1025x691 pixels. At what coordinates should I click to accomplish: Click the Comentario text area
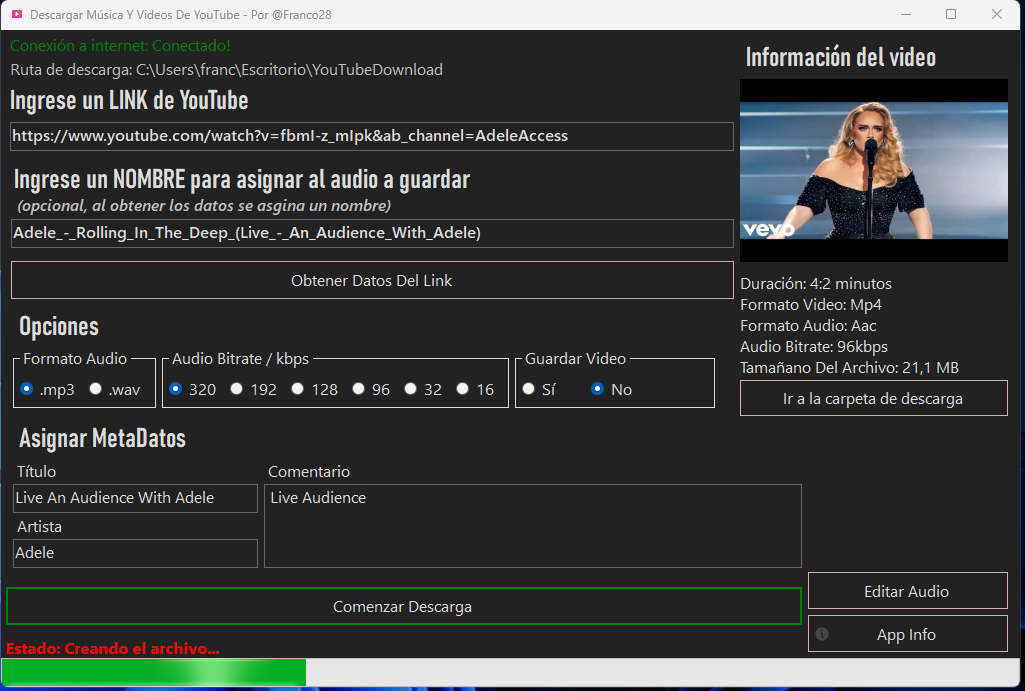point(533,526)
